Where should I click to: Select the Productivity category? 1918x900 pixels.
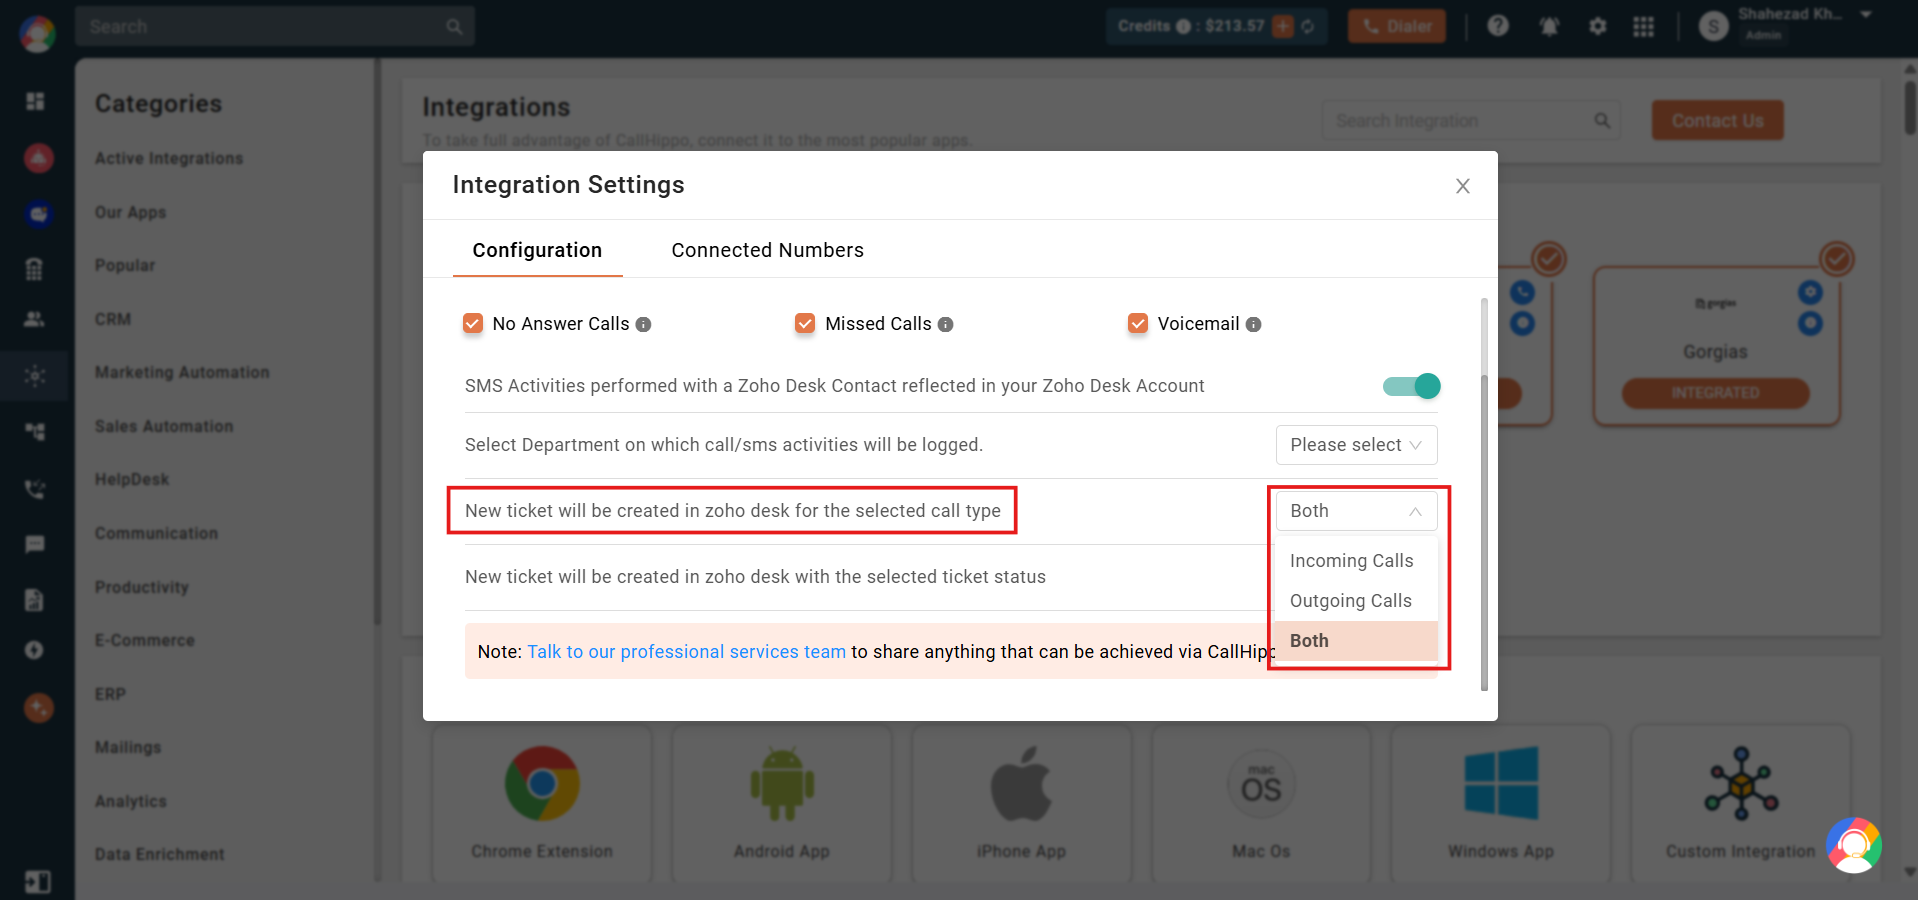click(x=142, y=587)
